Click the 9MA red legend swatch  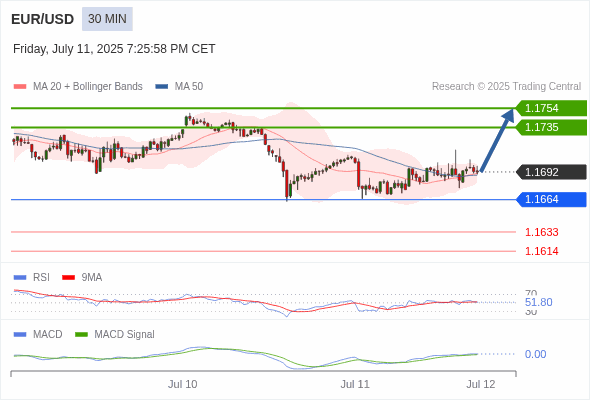coord(68,278)
